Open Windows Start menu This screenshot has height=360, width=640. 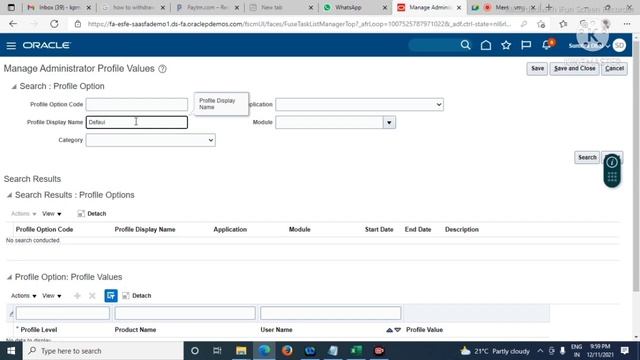(x=11, y=351)
